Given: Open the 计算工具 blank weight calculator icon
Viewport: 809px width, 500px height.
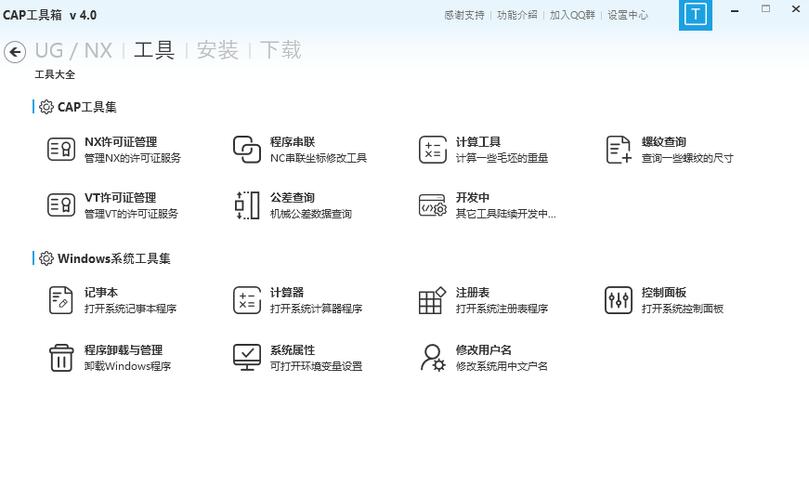Looking at the screenshot, I should coord(432,150).
